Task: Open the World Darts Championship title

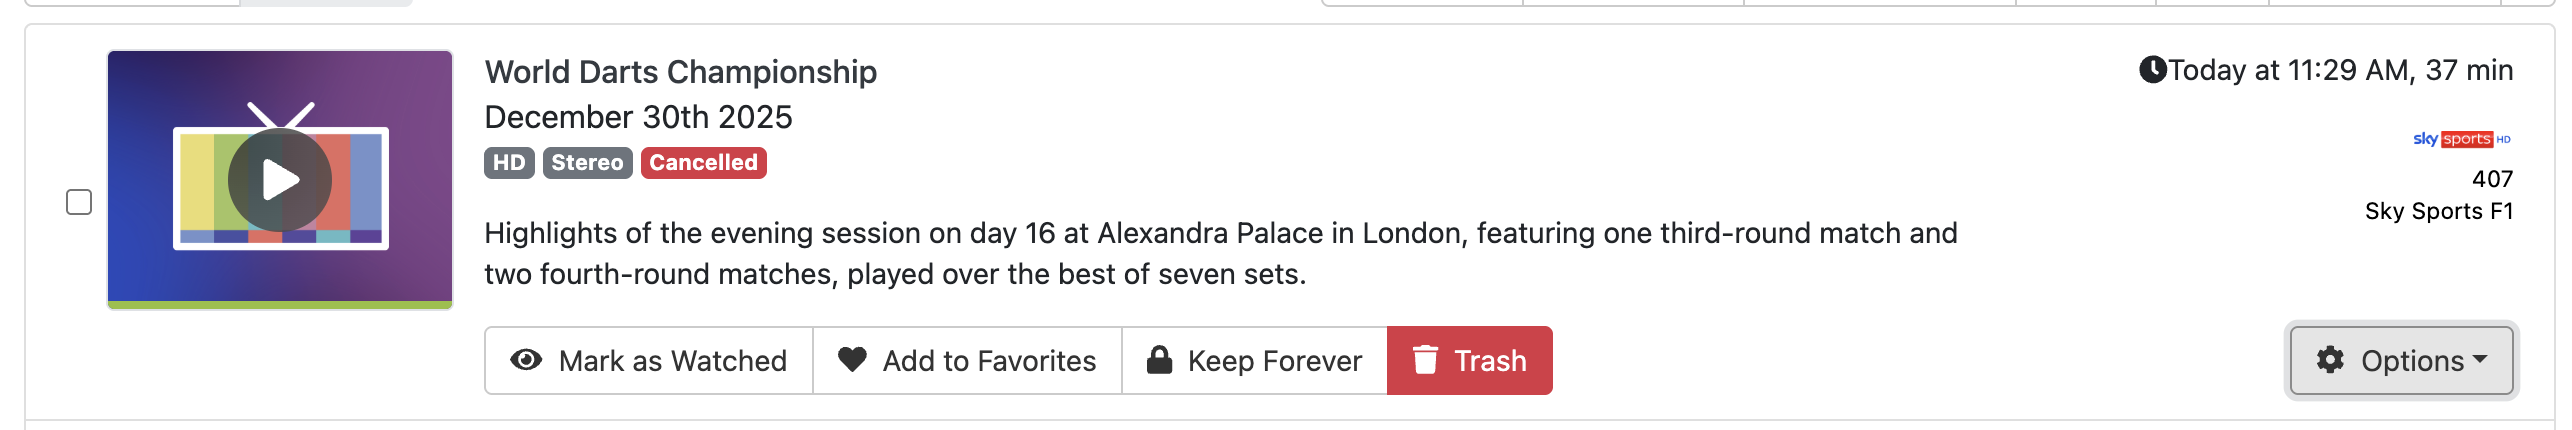Action: [x=680, y=72]
